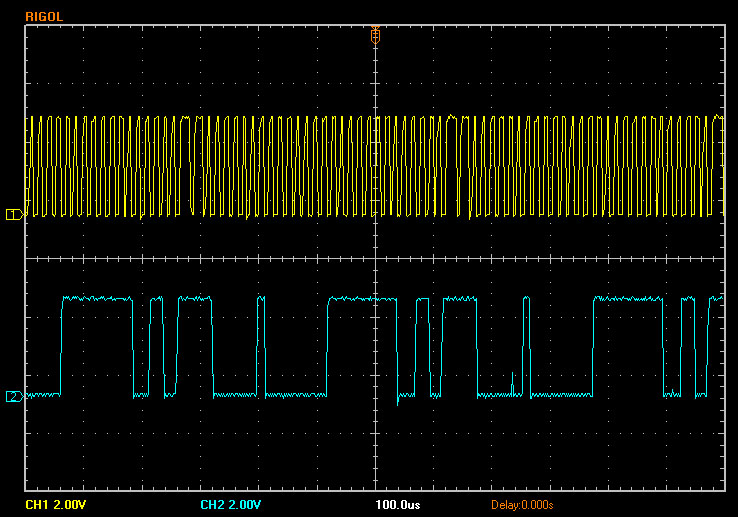Select the CH2 ground reference marker
Image resolution: width=738 pixels, height=517 pixels.
click(x=14, y=396)
